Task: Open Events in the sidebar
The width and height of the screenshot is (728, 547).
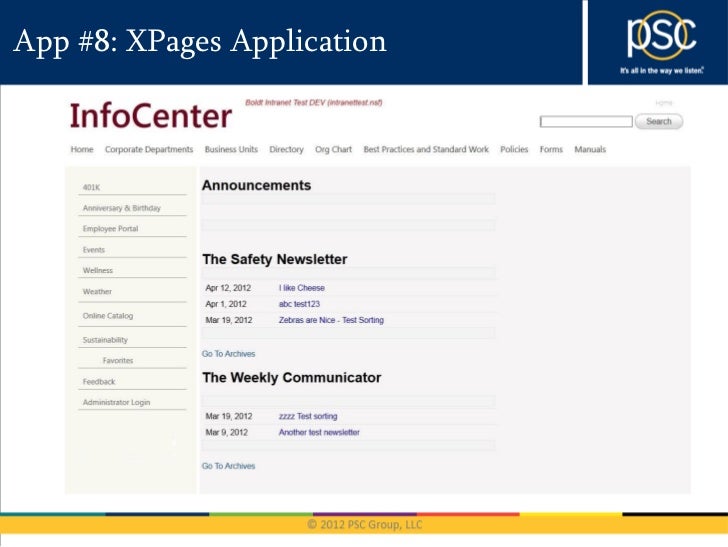Action: [93, 250]
